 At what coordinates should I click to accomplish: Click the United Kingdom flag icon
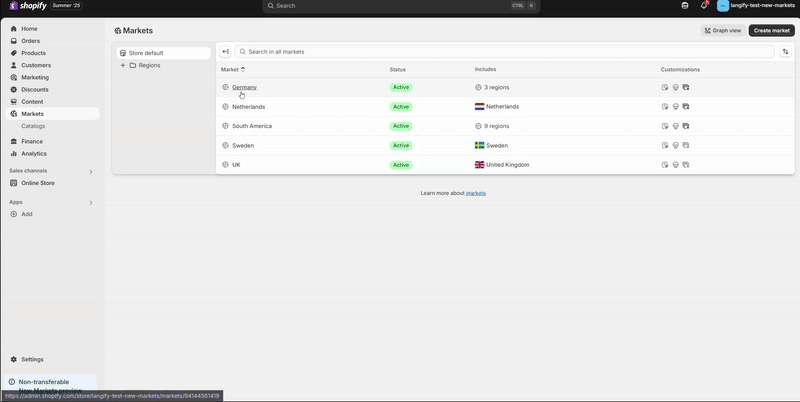click(x=480, y=165)
